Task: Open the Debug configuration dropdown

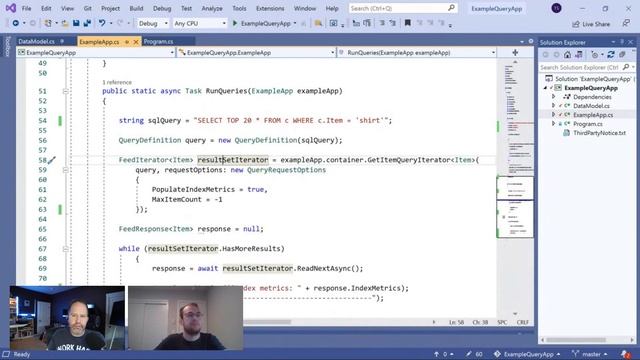Action: (x=153, y=24)
